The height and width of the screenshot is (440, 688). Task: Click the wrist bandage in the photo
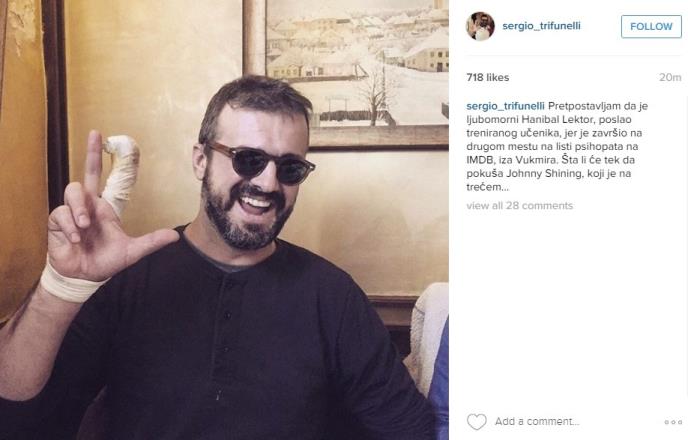point(70,283)
